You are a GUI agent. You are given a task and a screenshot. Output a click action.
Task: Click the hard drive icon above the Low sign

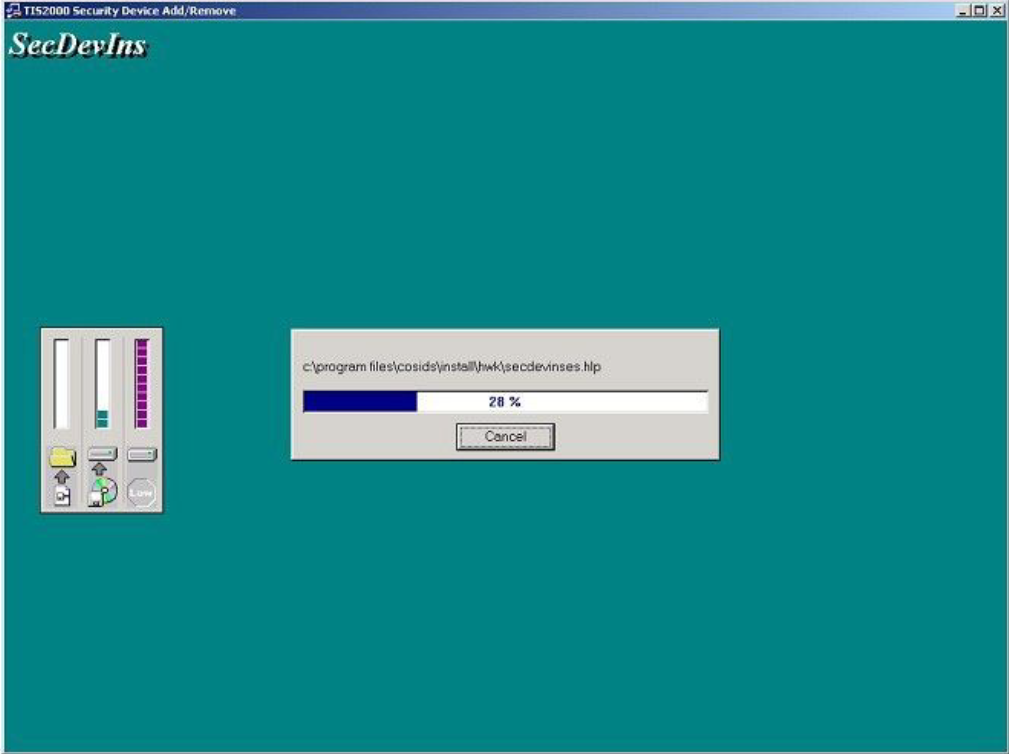pos(142,455)
